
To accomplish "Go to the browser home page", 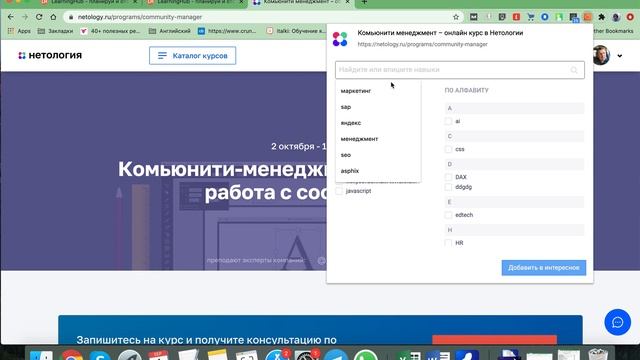I will pos(53,17).
